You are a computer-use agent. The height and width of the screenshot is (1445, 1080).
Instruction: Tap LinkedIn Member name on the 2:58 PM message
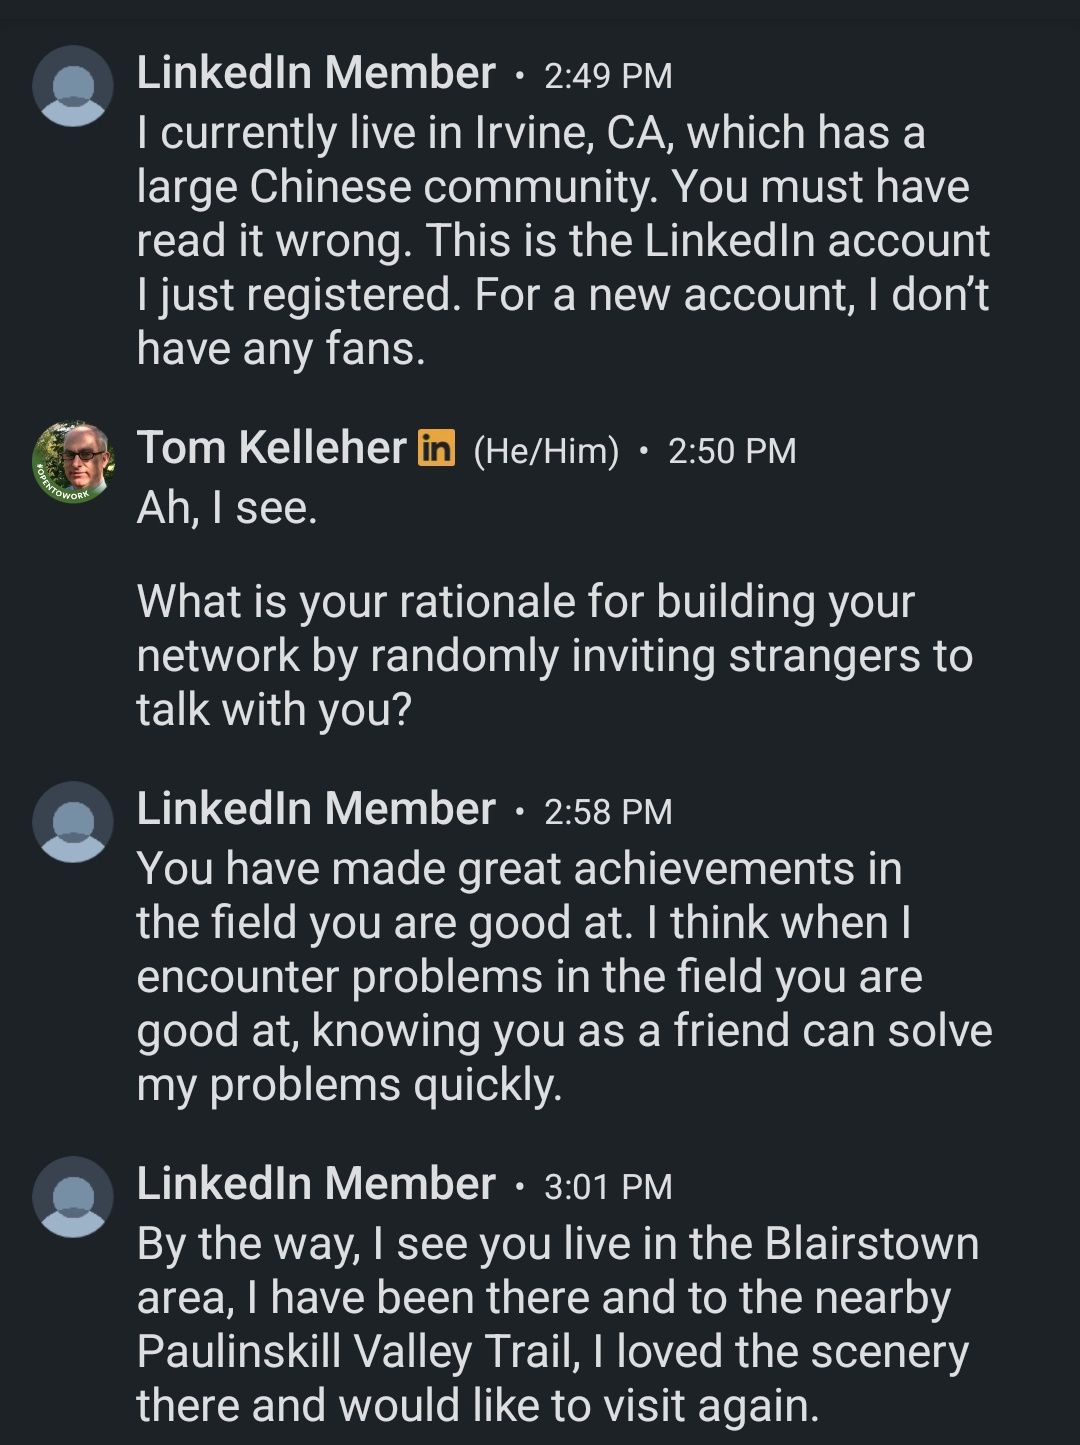316,809
